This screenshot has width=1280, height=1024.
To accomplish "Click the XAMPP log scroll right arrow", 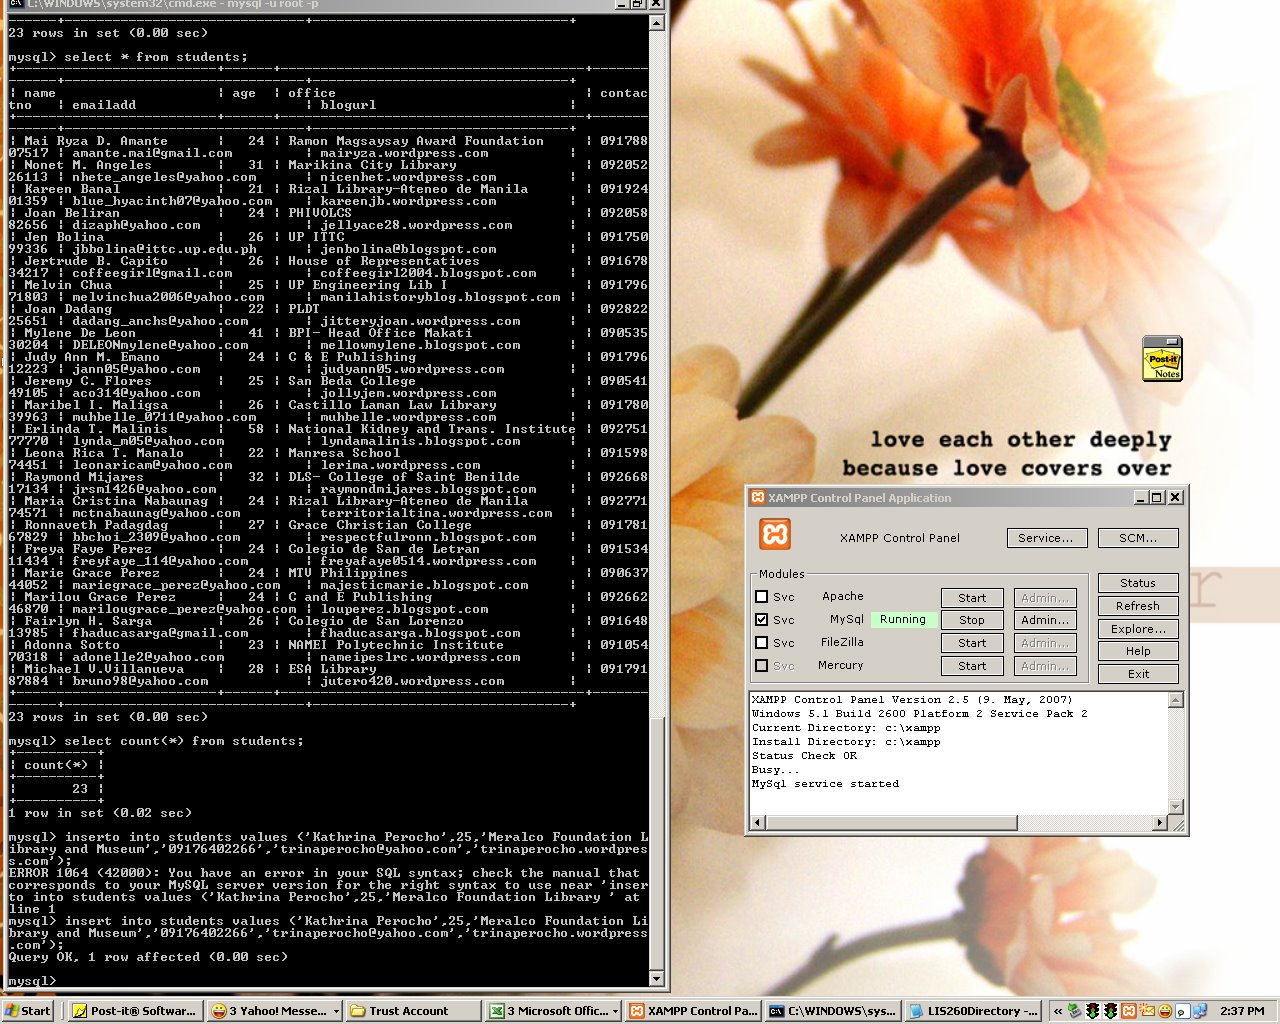I will (1160, 823).
